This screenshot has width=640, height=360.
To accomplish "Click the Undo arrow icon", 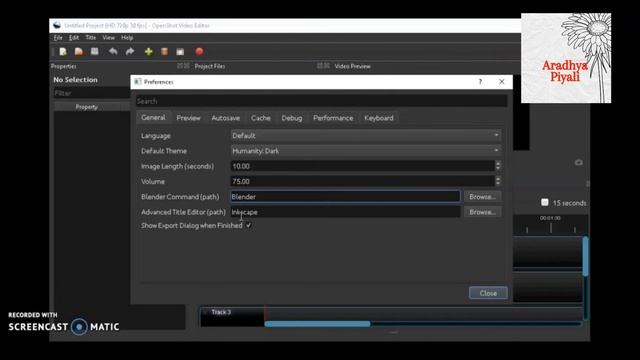I will pyautogui.click(x=113, y=51).
